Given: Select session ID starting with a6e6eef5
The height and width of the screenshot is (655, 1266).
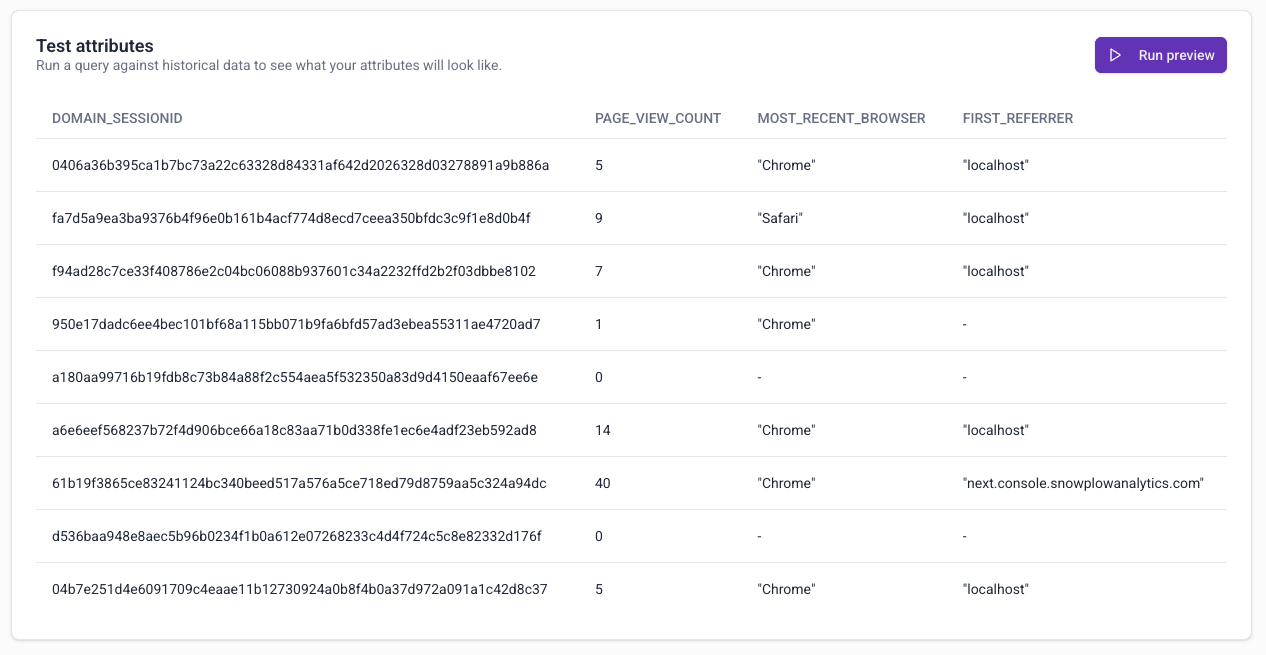Looking at the screenshot, I should 295,430.
